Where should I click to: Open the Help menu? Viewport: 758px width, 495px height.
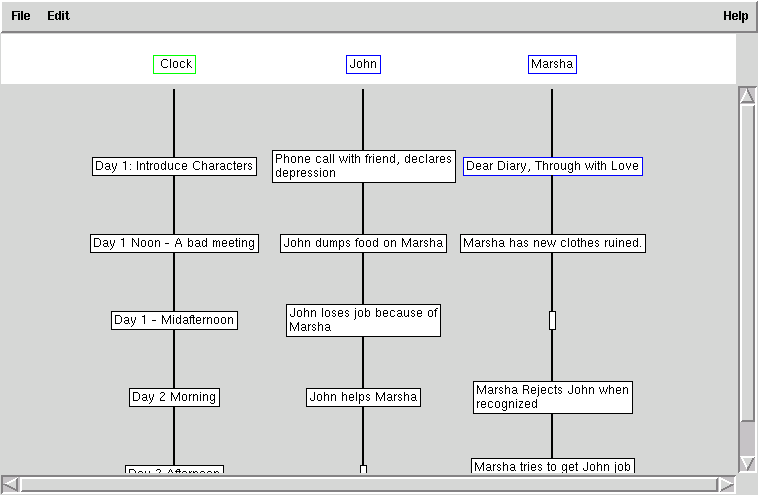[735, 16]
